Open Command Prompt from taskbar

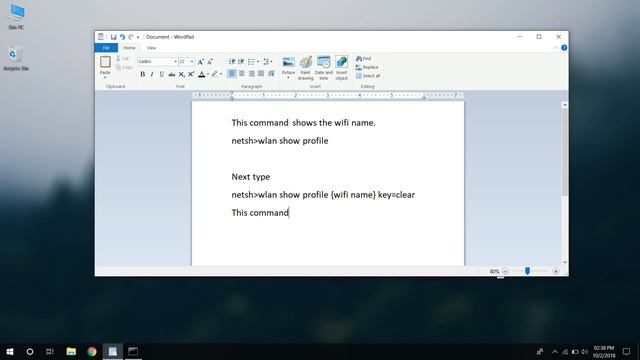coord(133,351)
